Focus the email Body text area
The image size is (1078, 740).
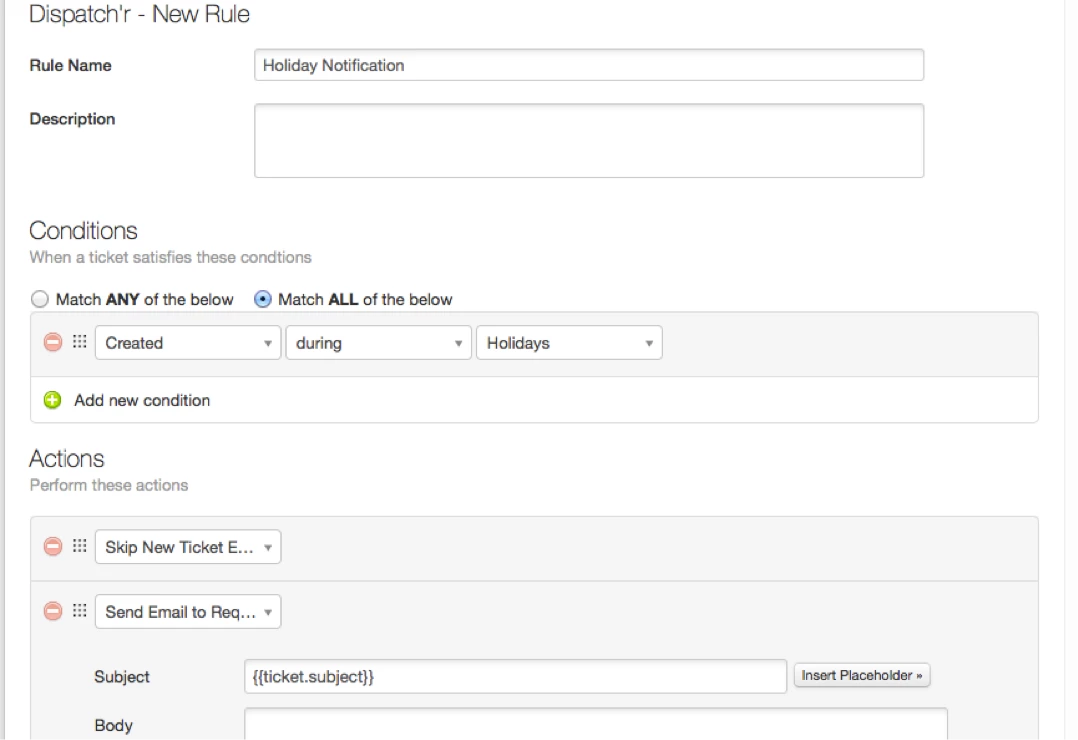pos(595,724)
